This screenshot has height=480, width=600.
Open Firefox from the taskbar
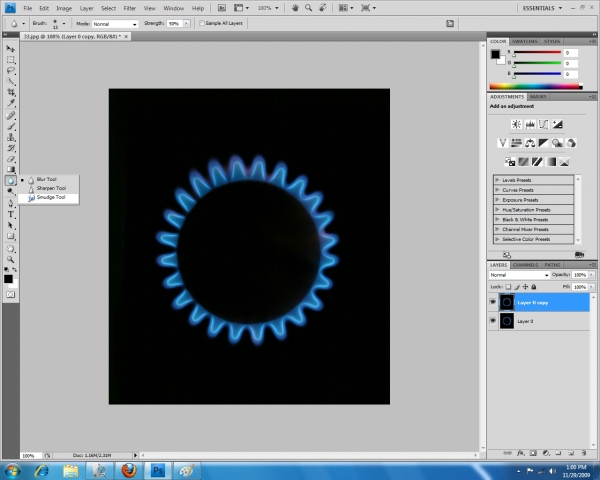tap(129, 470)
